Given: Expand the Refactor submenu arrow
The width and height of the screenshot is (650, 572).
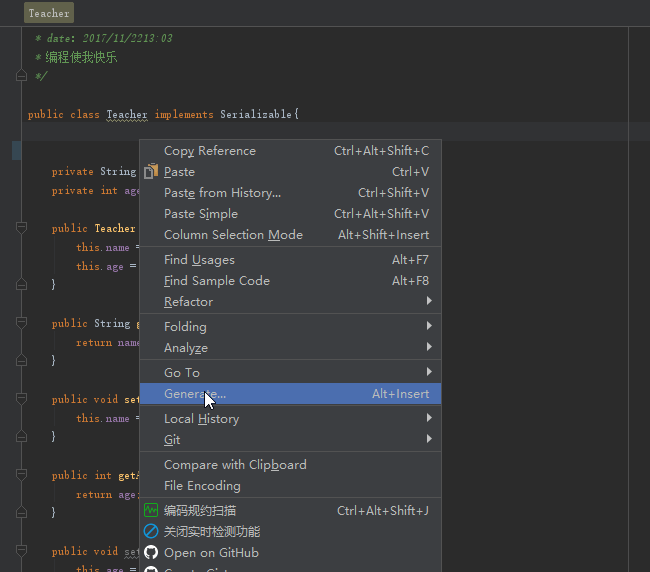Looking at the screenshot, I should coord(429,301).
